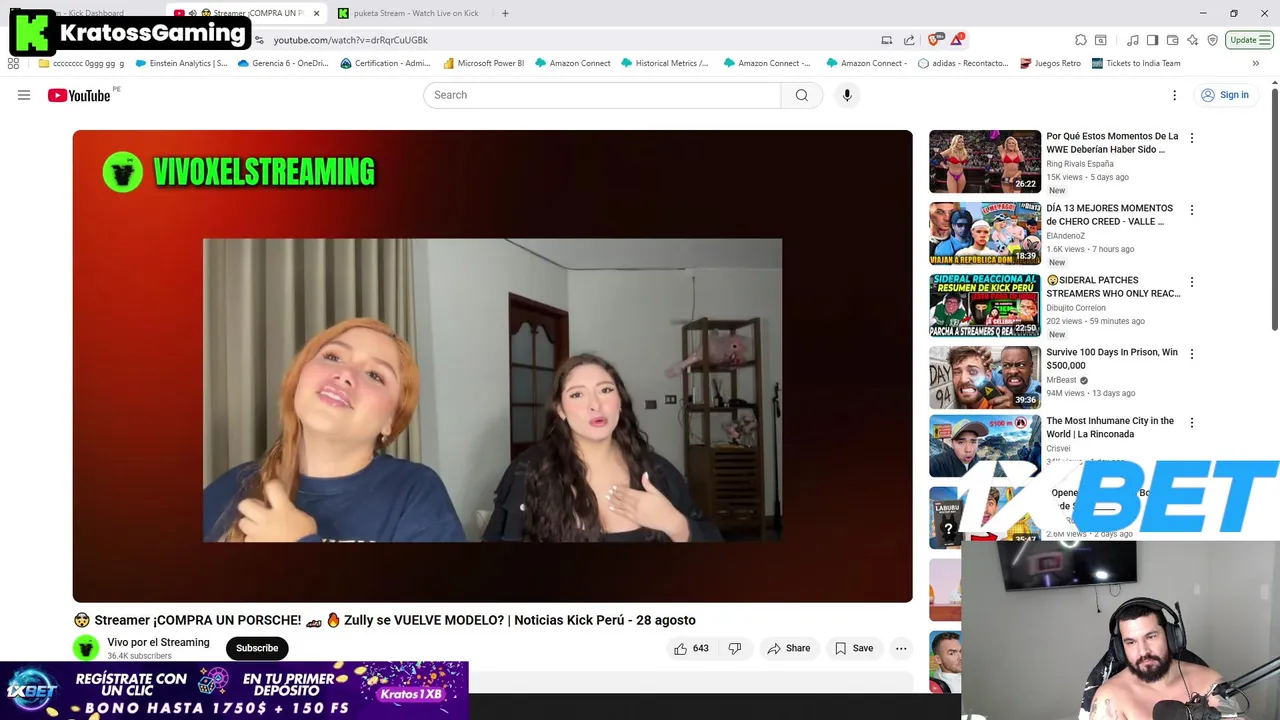Open Brave VPN shield icon
The width and height of the screenshot is (1280, 720).
(1213, 40)
